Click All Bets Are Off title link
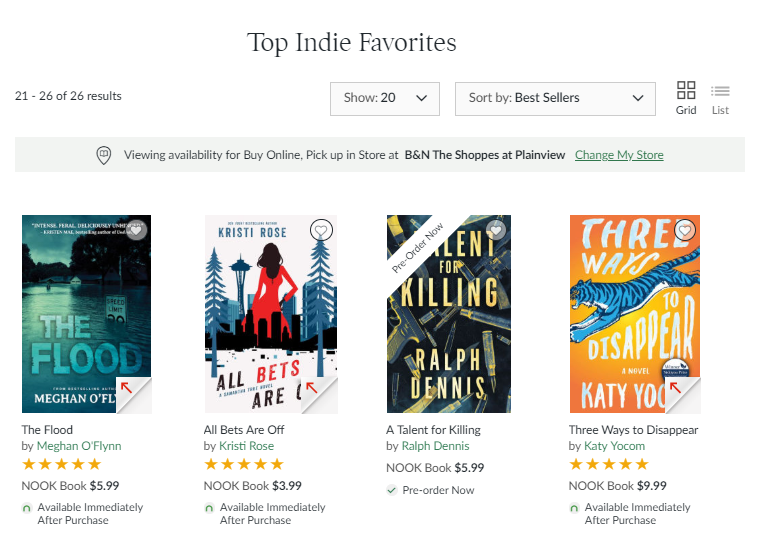The height and width of the screenshot is (549, 765). click(244, 430)
